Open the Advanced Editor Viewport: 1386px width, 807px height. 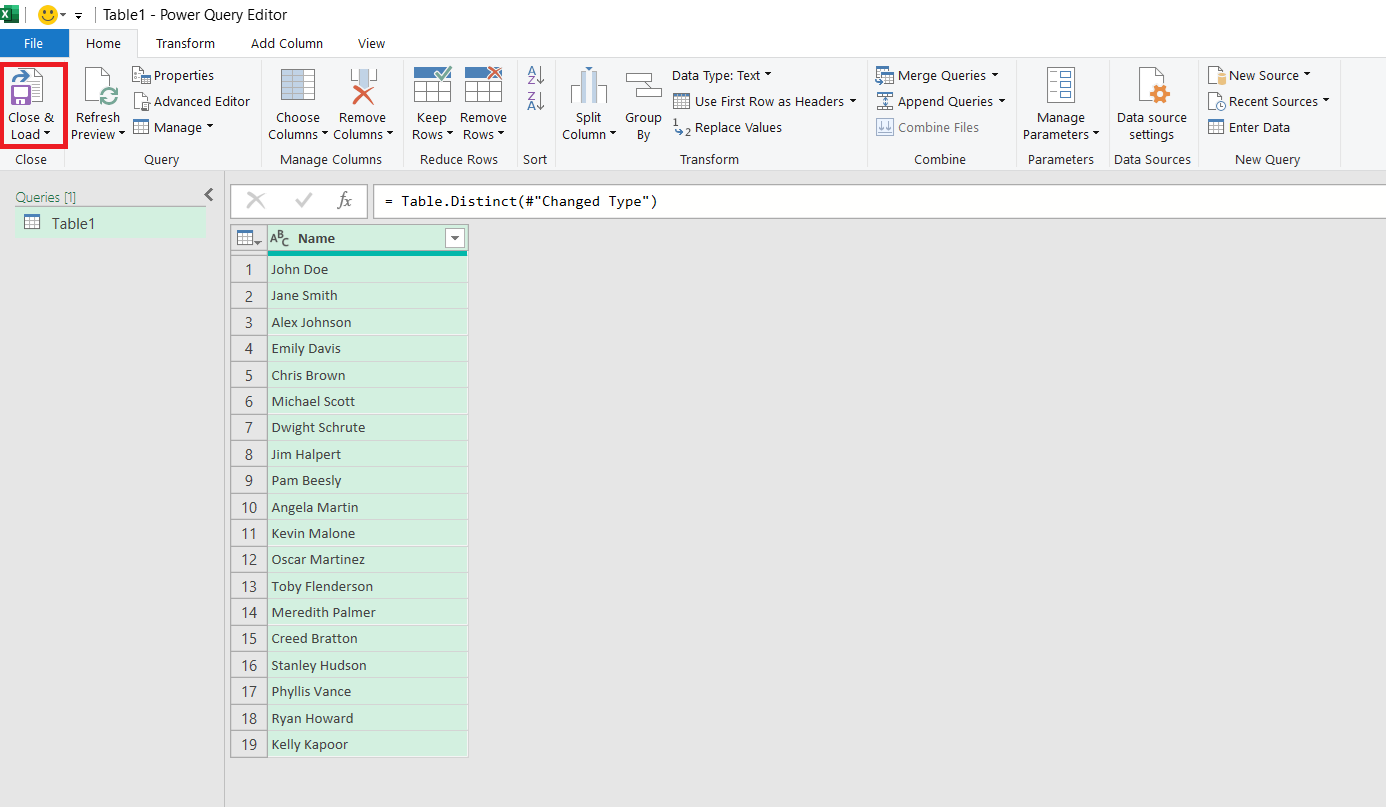coord(191,101)
